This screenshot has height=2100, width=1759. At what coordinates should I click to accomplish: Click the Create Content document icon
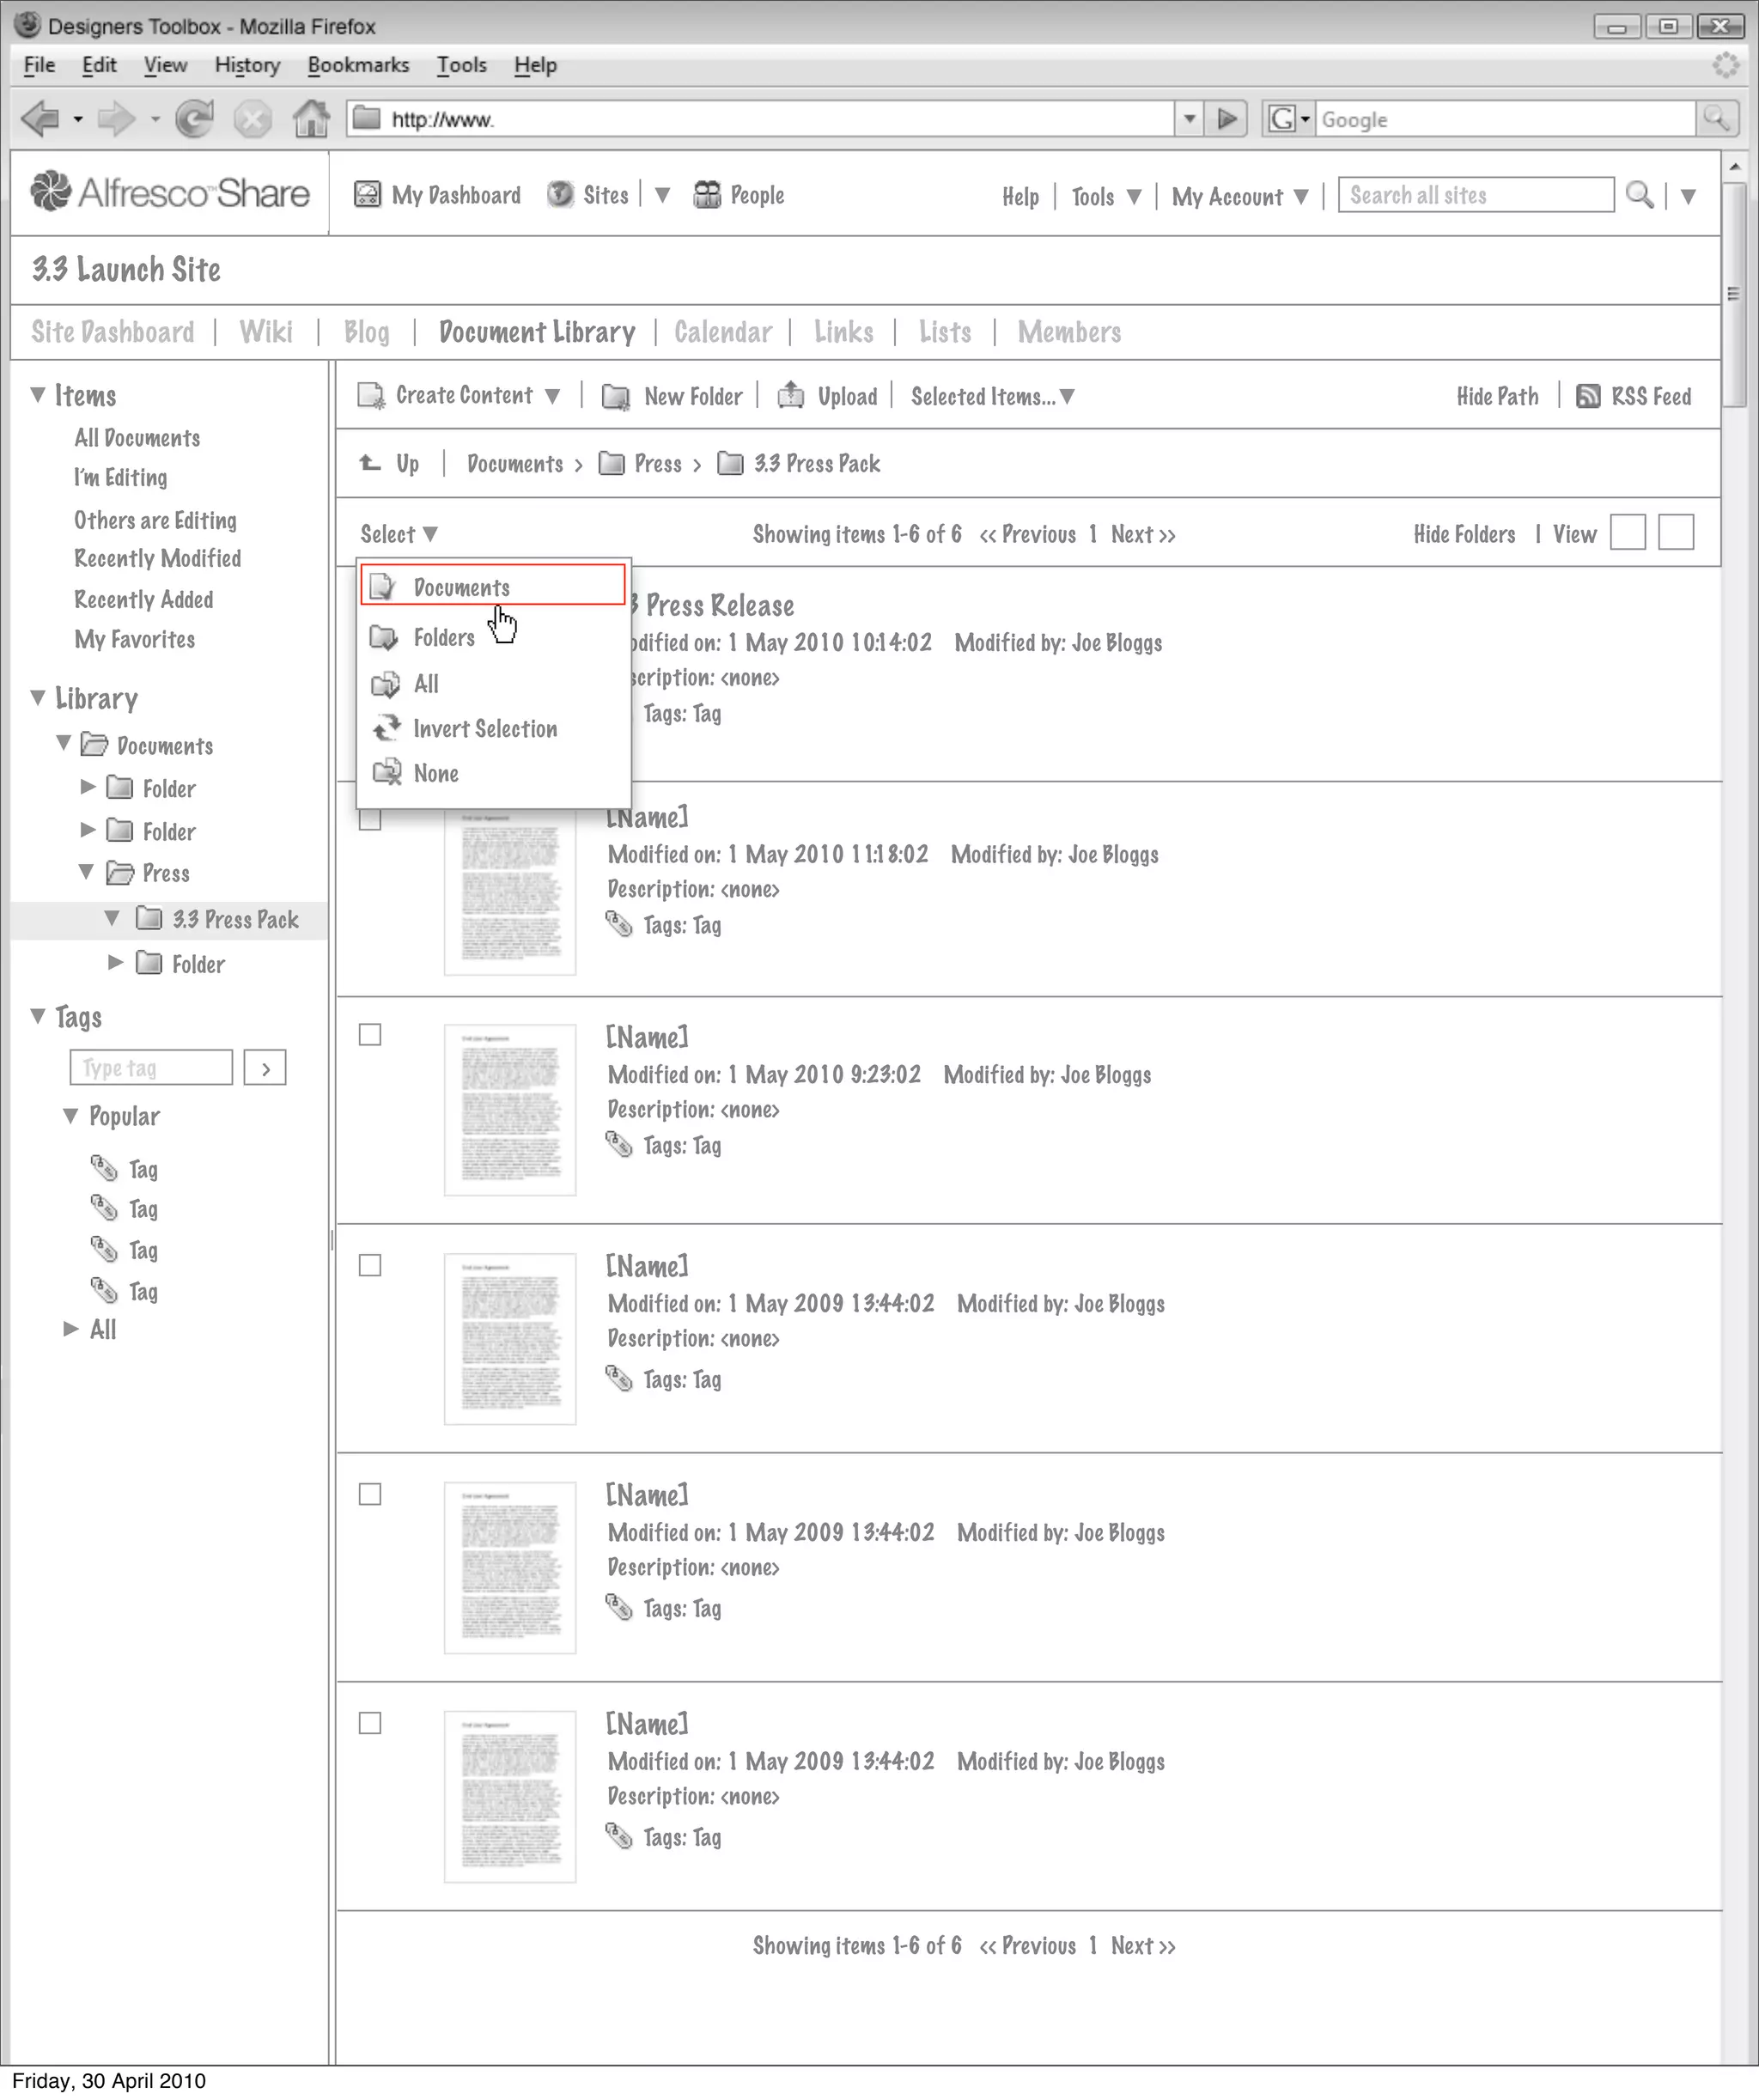[x=371, y=396]
